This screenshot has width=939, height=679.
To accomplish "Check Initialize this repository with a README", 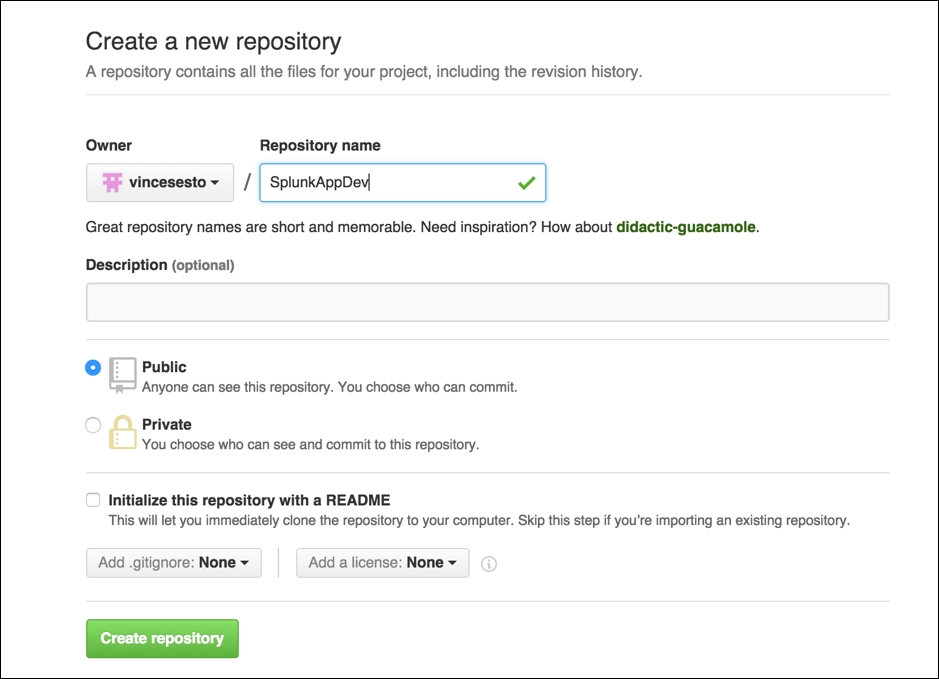I will (93, 499).
